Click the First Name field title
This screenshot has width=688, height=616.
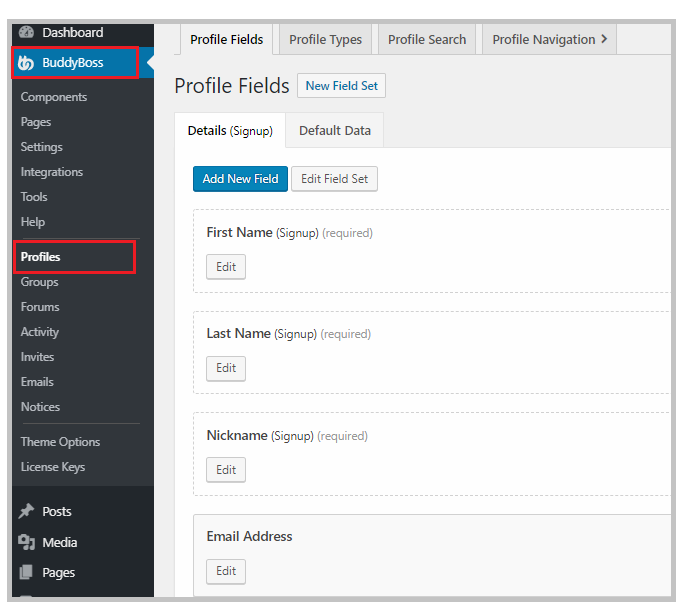(x=240, y=233)
